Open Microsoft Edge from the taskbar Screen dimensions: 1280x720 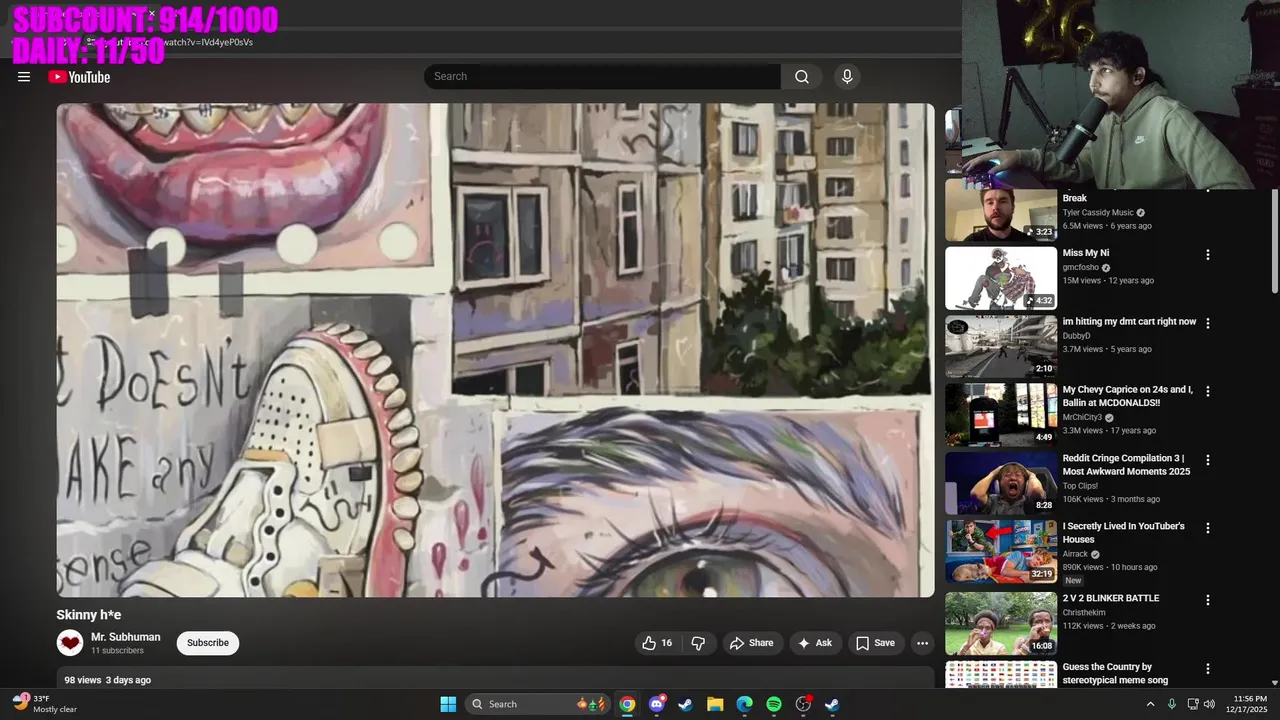click(x=744, y=704)
